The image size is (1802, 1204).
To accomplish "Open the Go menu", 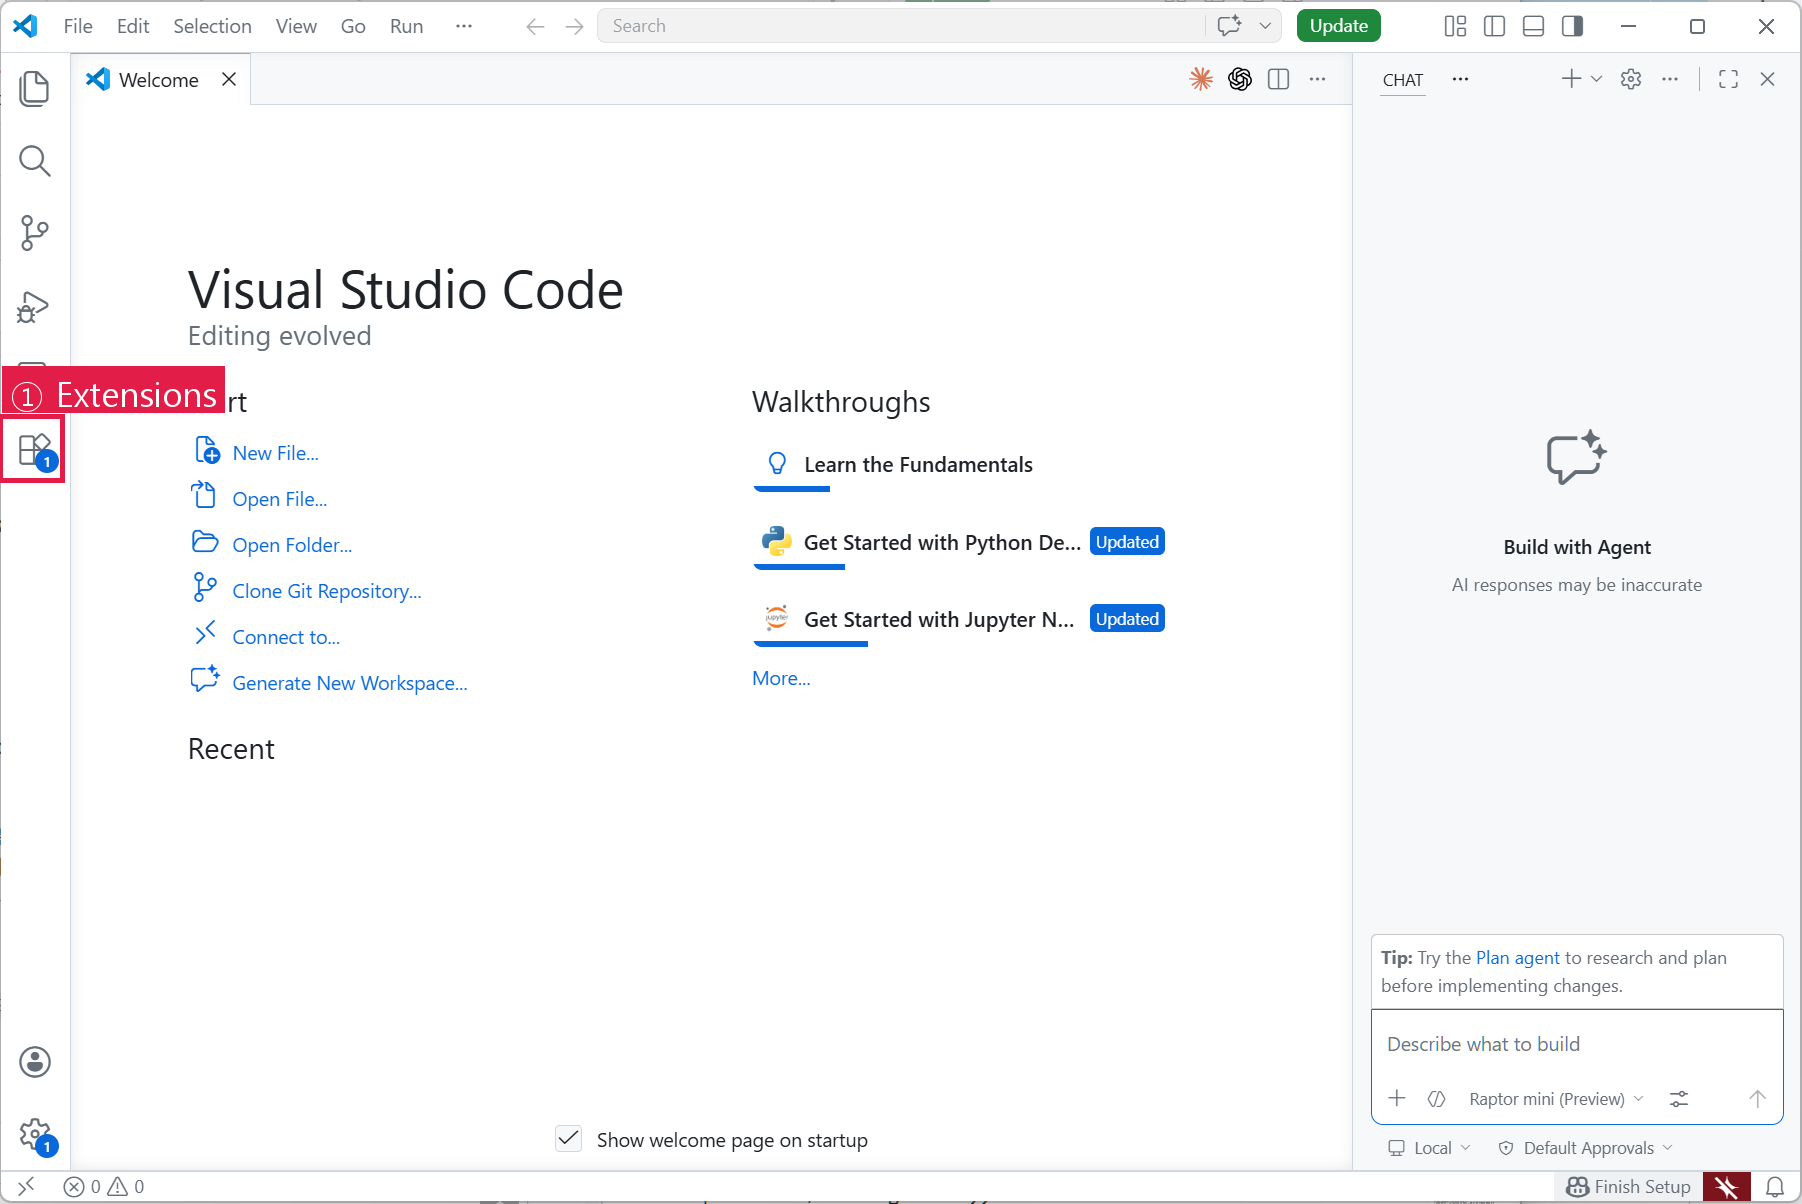I will pos(353,26).
